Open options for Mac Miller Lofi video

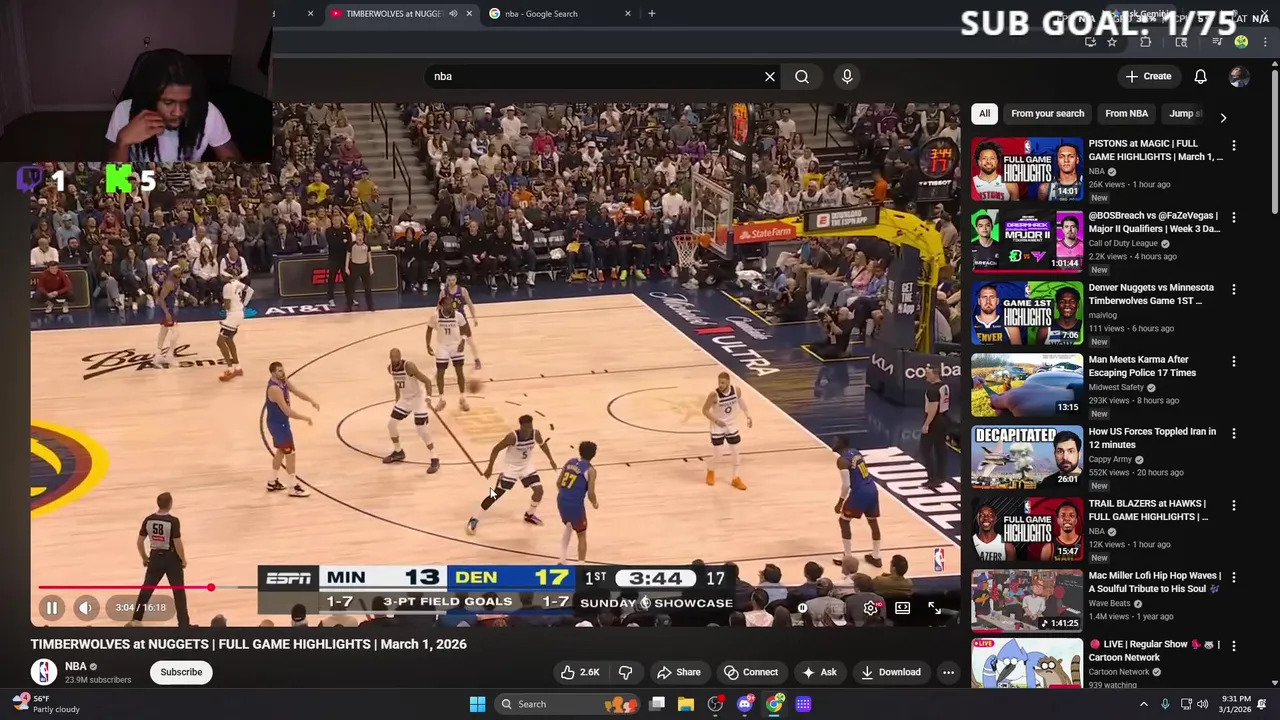(x=1234, y=577)
